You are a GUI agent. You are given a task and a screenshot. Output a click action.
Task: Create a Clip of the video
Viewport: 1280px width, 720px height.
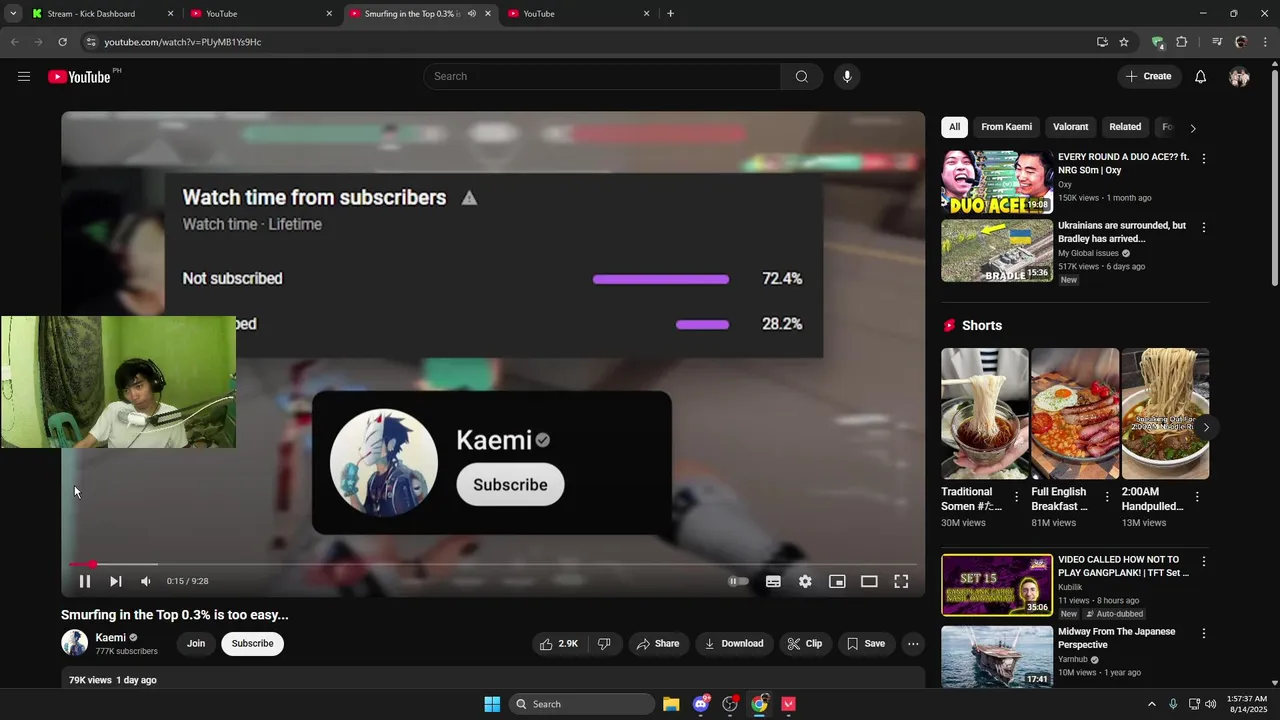pos(805,644)
